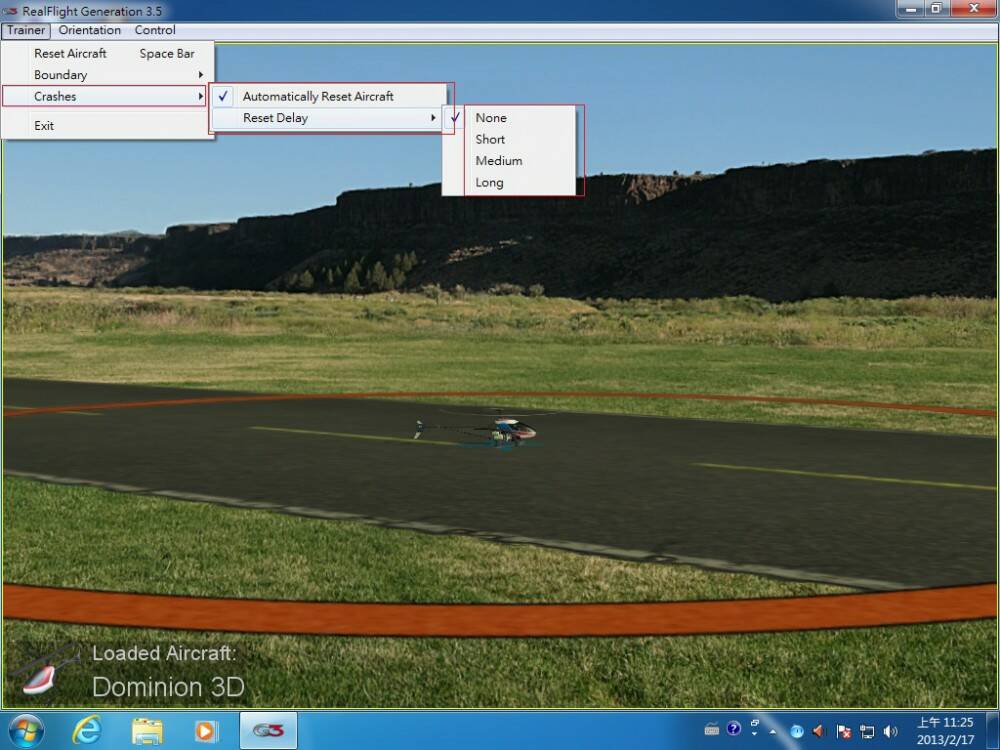Select Exit in the Trainer menu

107,126
